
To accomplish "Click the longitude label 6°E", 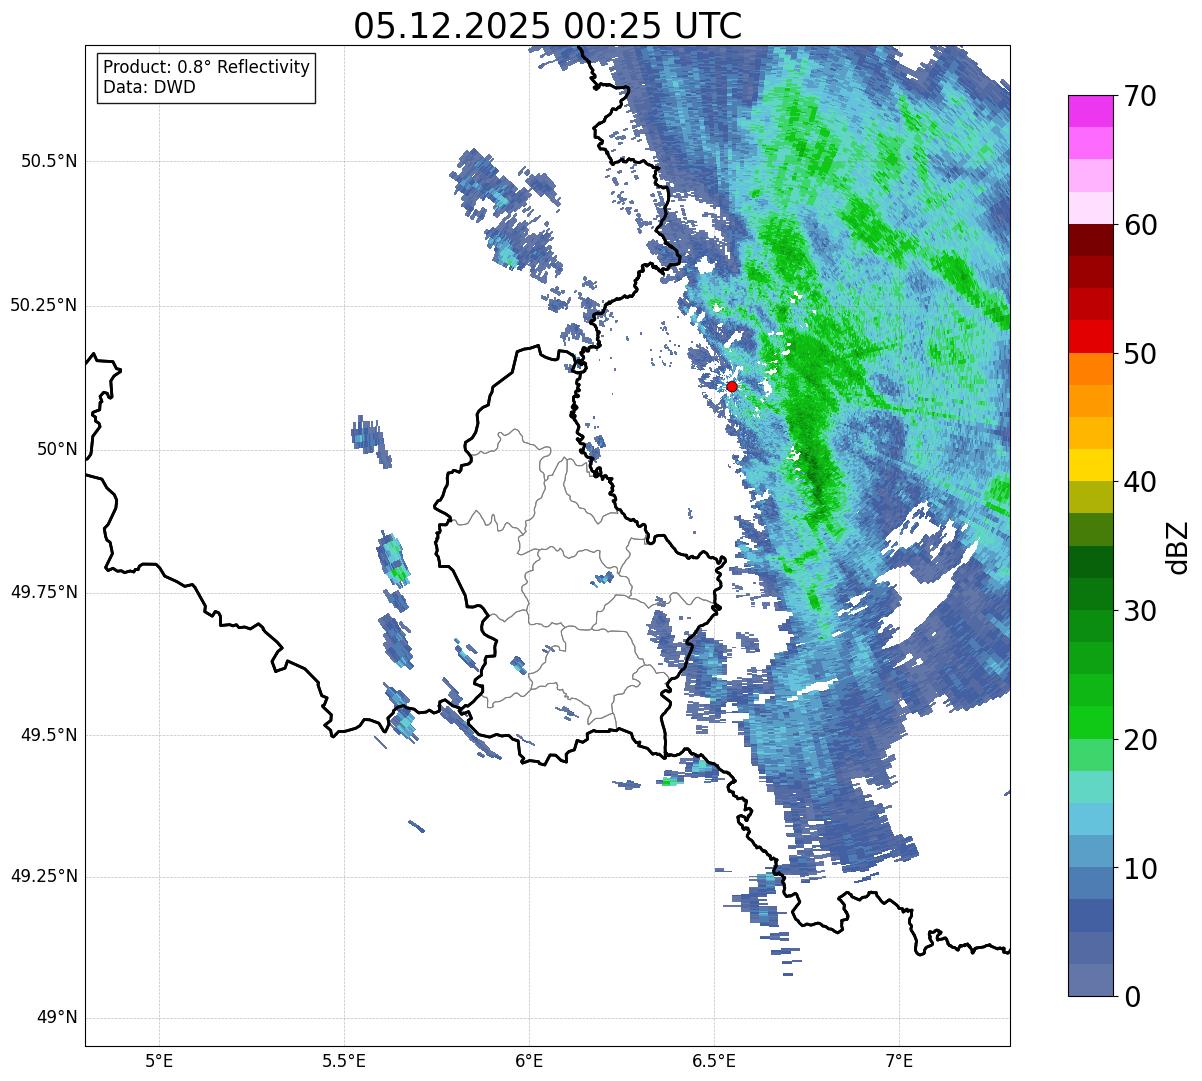I will pos(529,1060).
